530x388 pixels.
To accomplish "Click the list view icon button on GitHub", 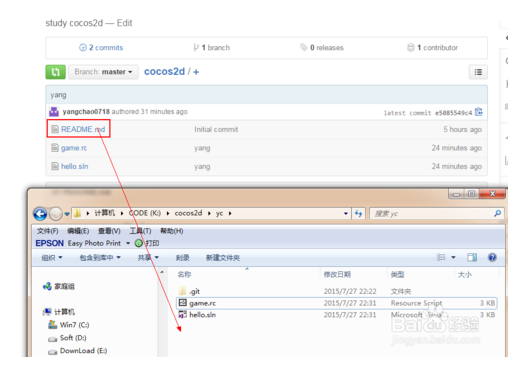I will (478, 72).
